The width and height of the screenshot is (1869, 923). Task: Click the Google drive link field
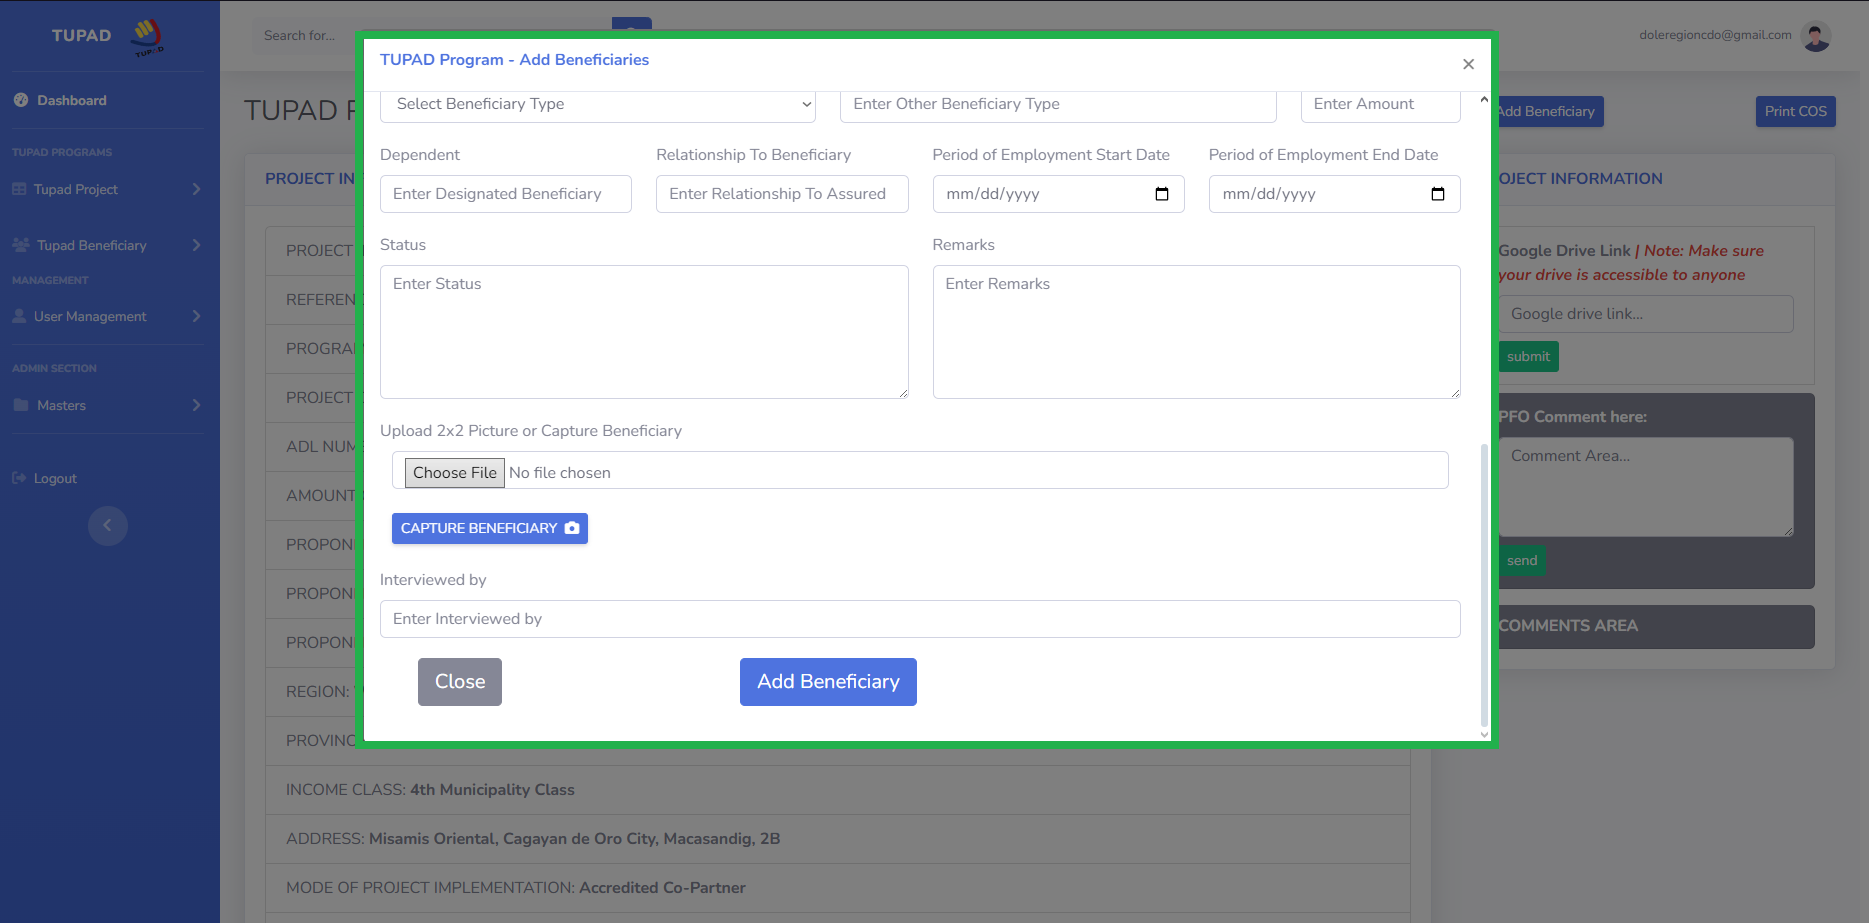point(1645,314)
